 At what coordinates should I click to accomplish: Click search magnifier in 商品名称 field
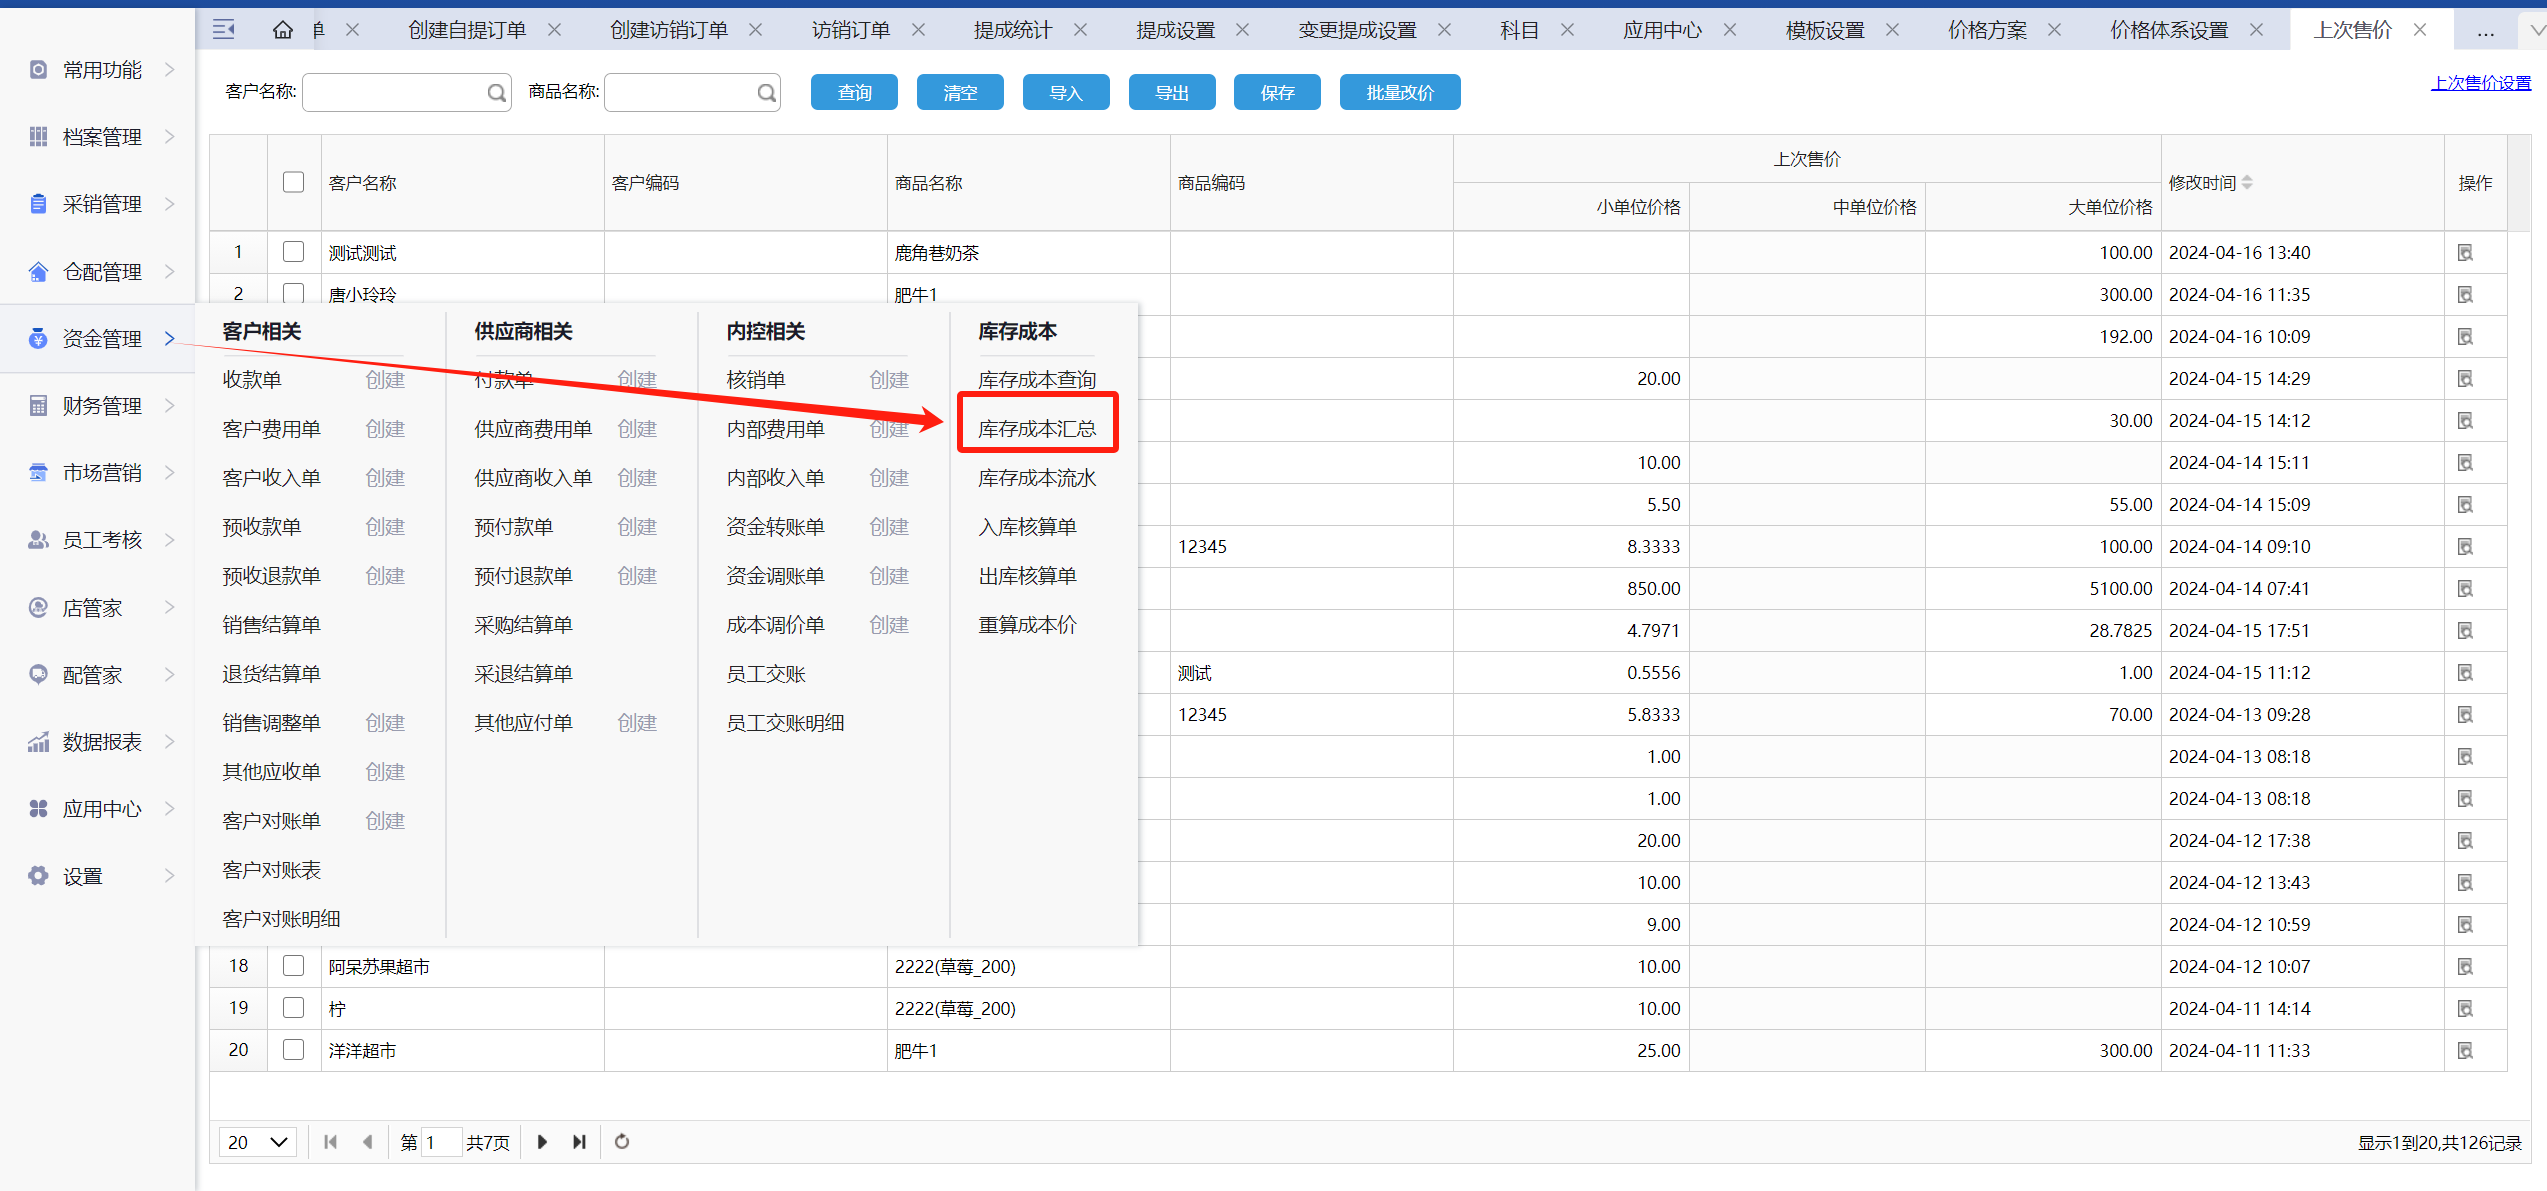[x=766, y=93]
